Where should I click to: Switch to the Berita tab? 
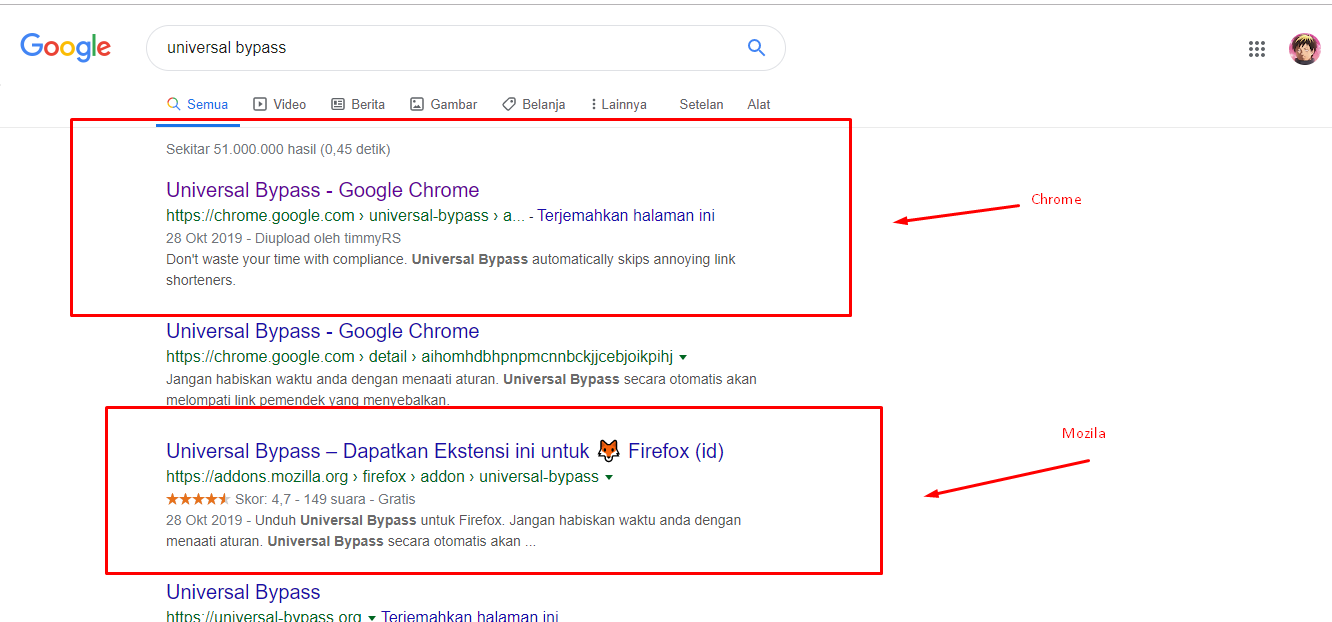[358, 104]
